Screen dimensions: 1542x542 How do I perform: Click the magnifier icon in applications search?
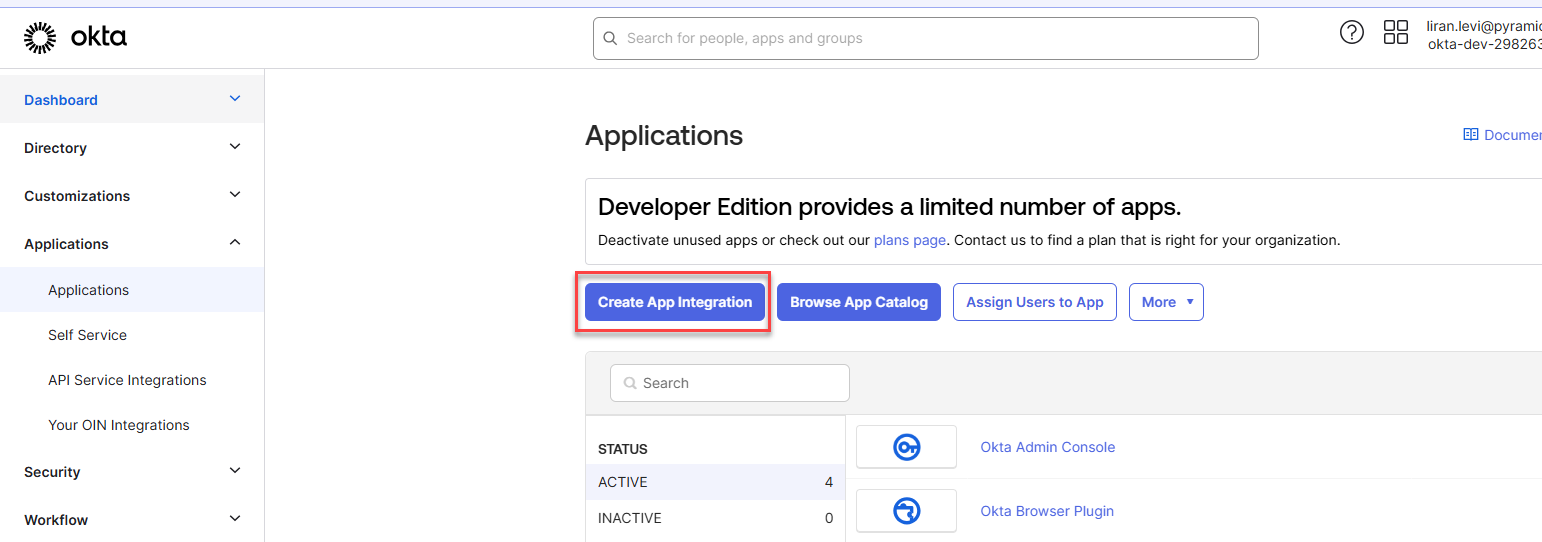click(630, 383)
